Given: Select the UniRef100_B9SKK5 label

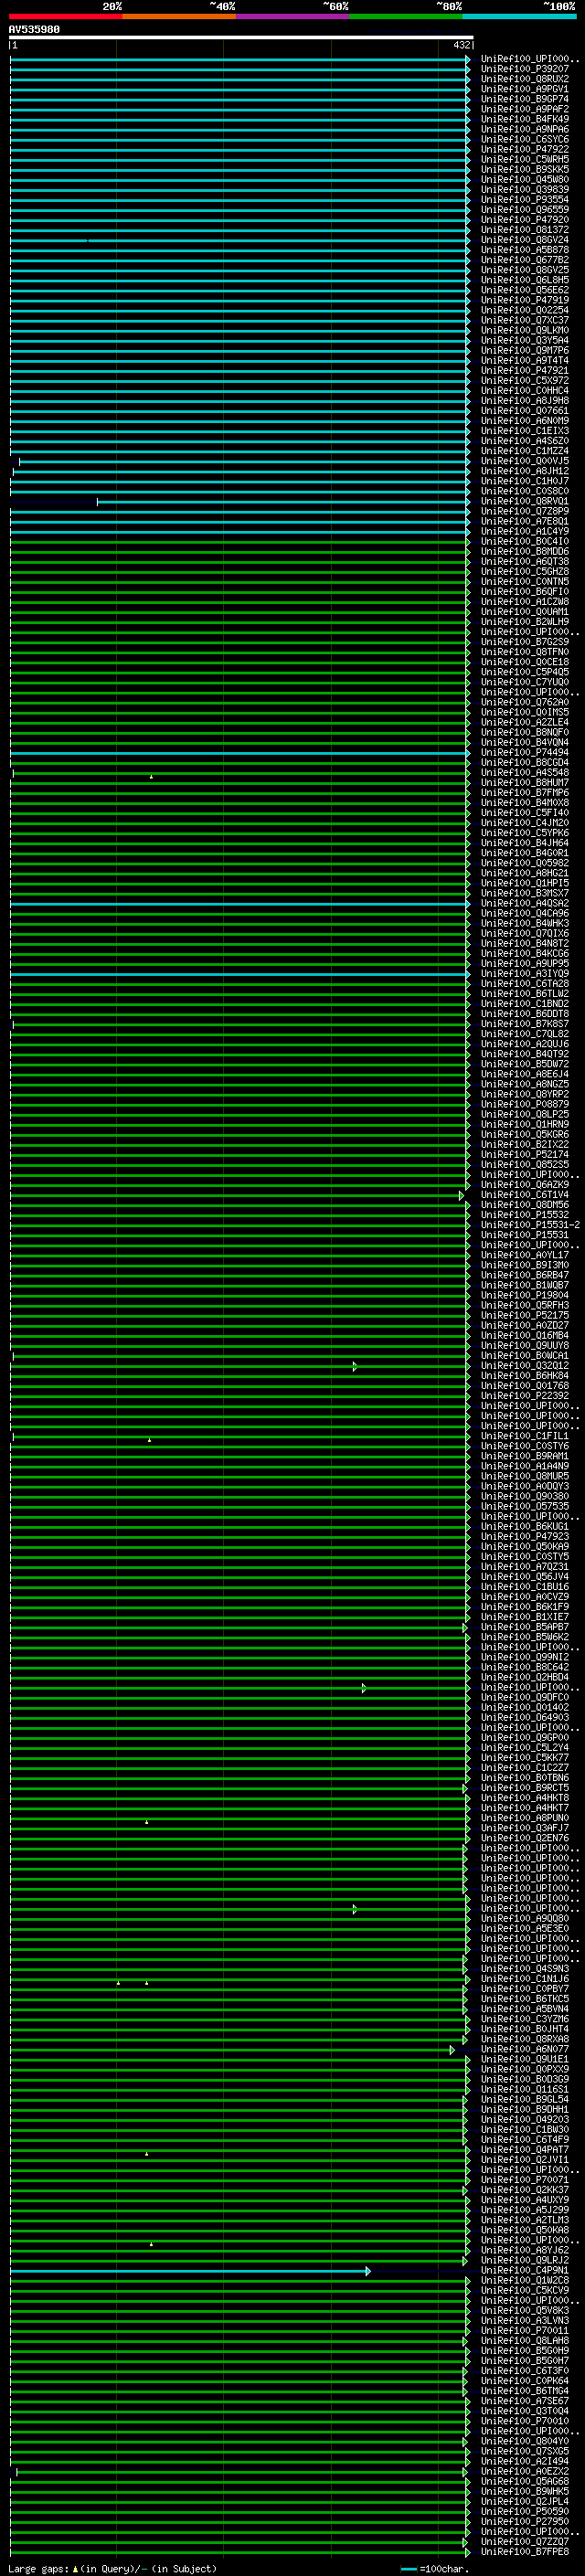Looking at the screenshot, I should point(525,169).
